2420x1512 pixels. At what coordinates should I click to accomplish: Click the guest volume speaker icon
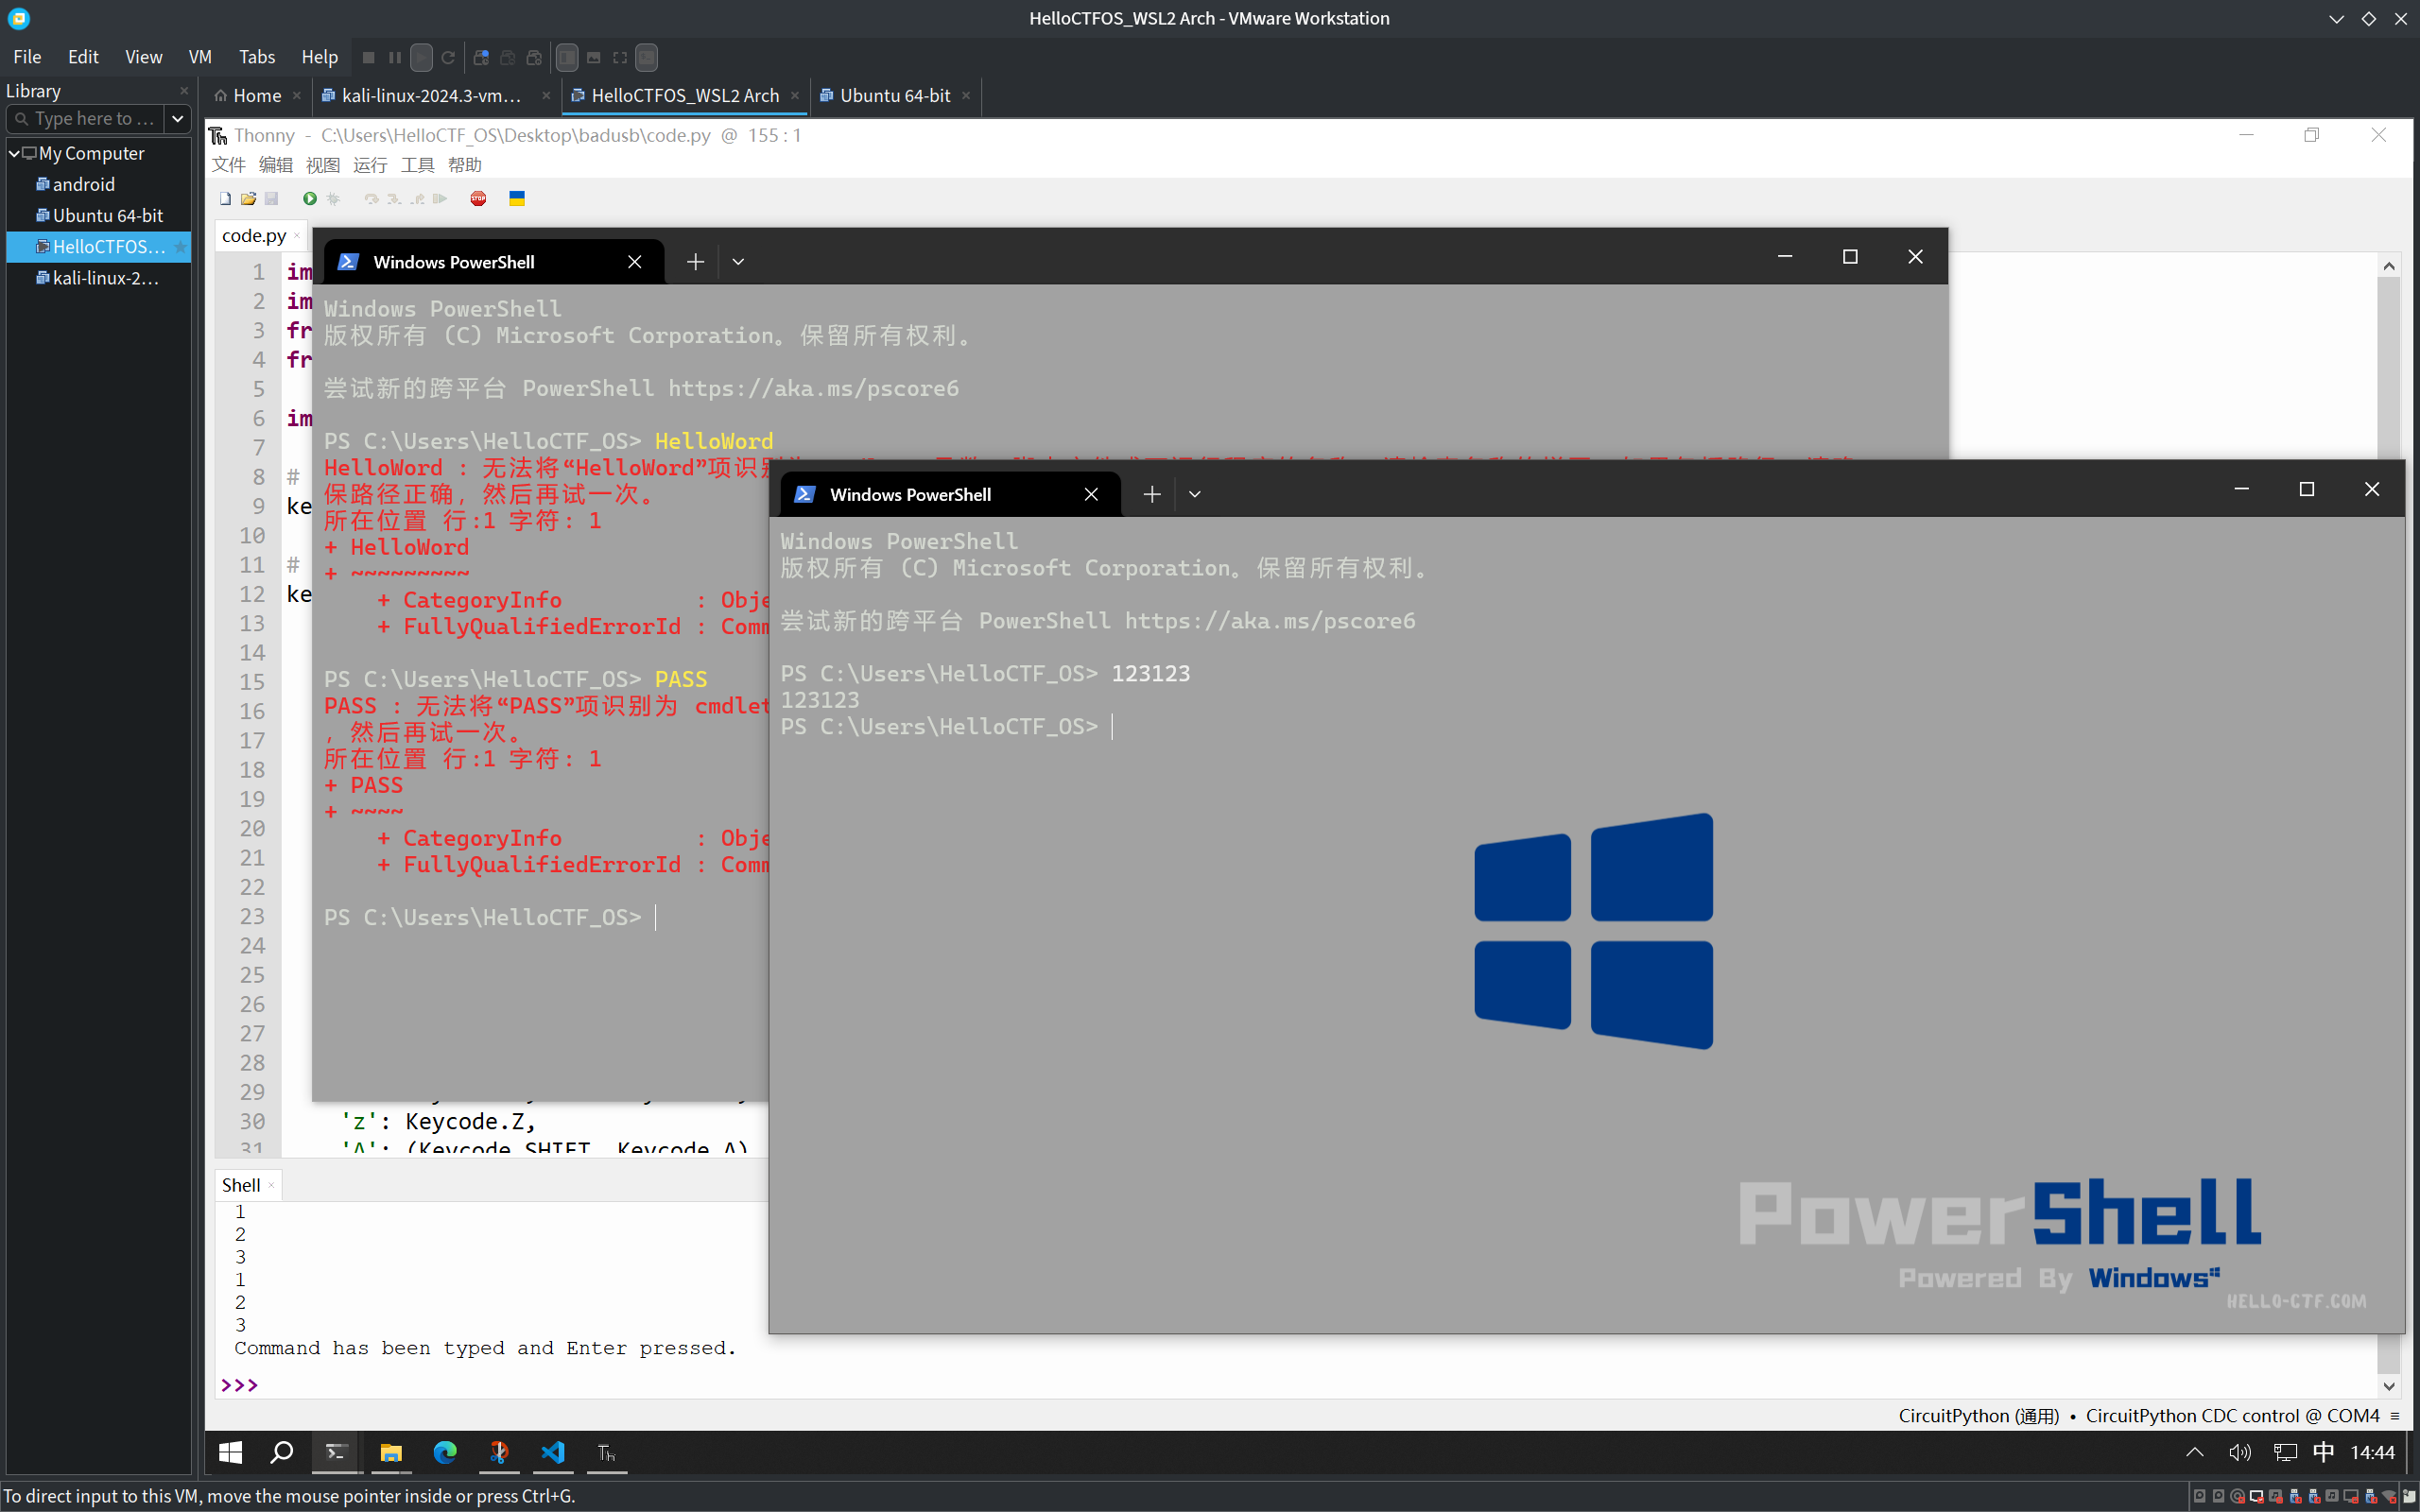coord(2240,1452)
